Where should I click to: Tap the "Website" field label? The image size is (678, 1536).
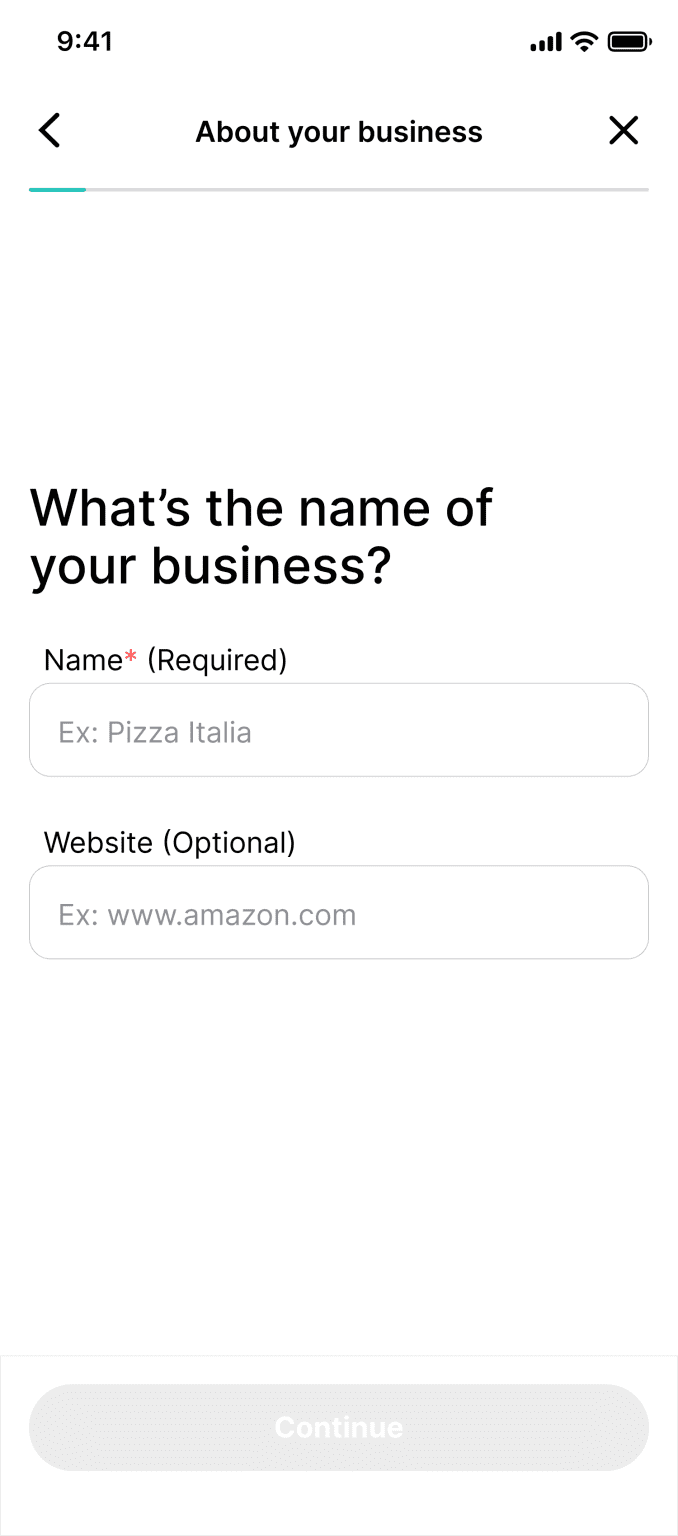98,843
